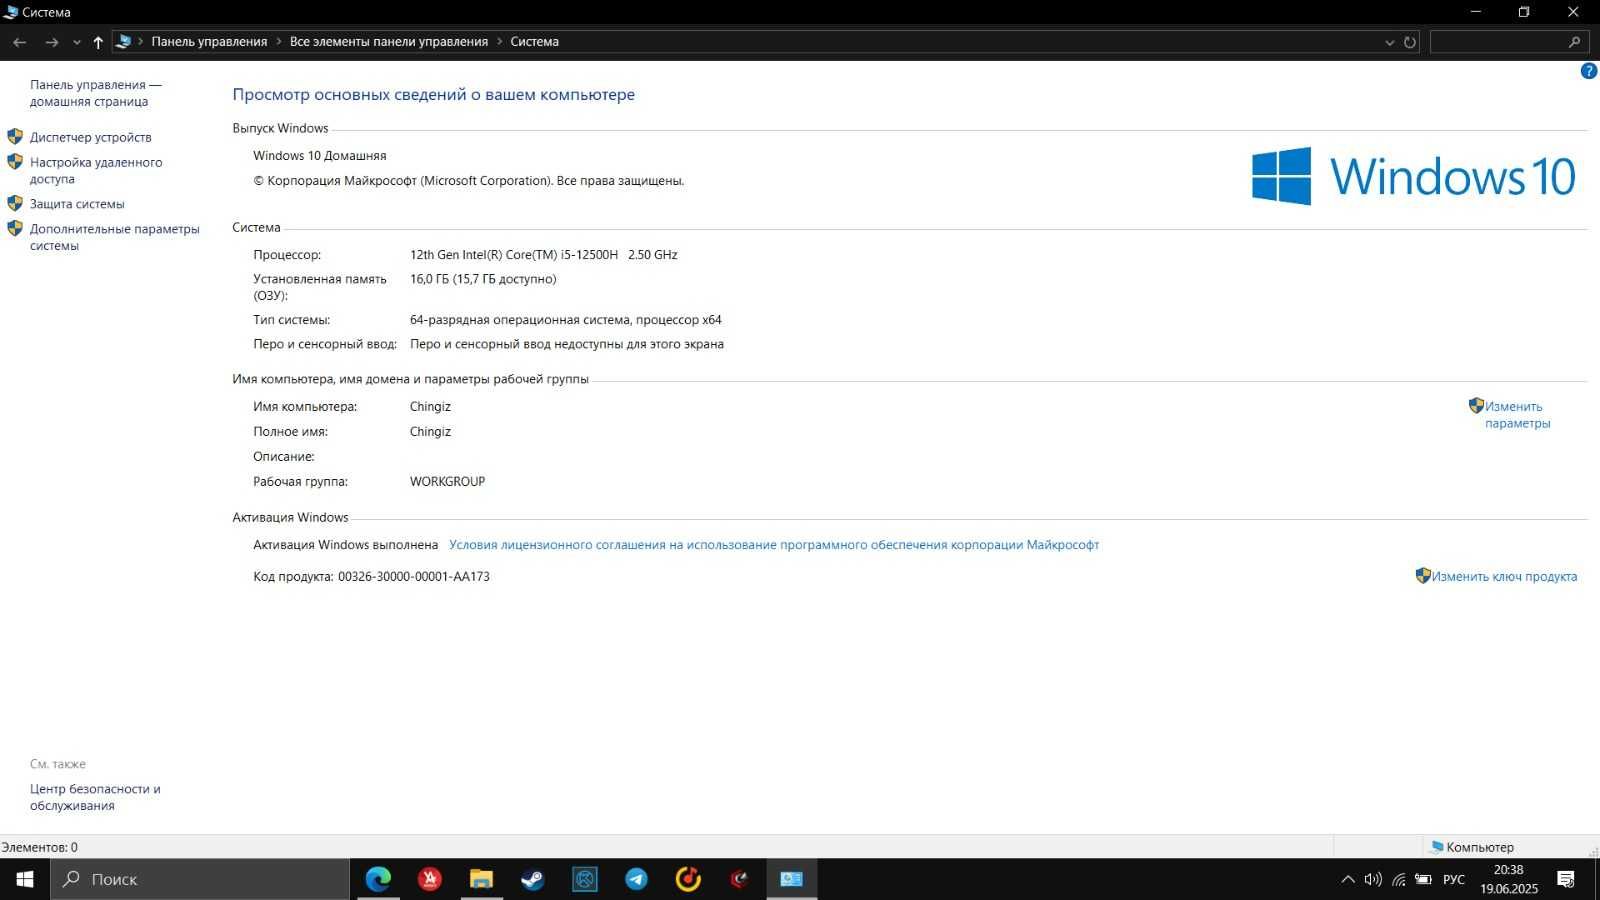Screen dimensions: 1600x900
Task: Click the shield icon beside 'Дополнительные параметры системы'
Action: [15, 228]
